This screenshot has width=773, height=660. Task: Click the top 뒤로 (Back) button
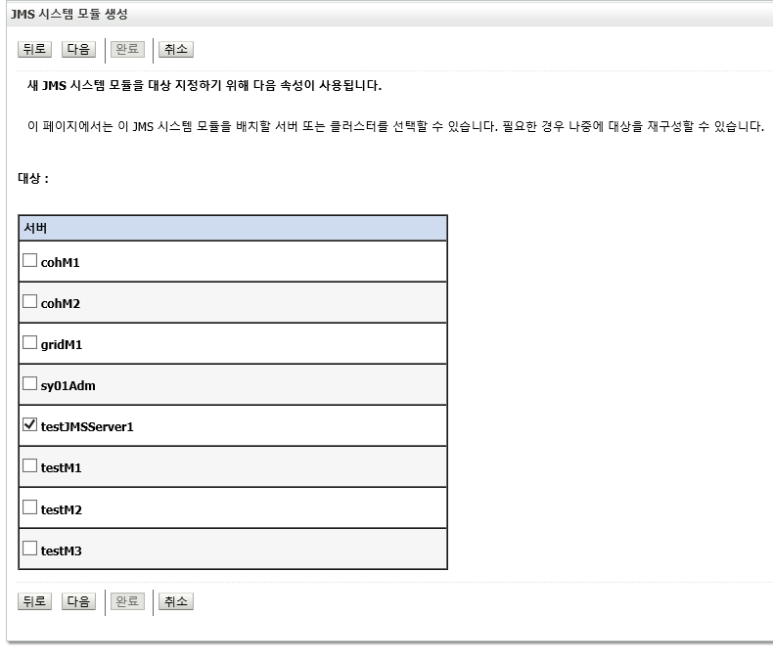coord(35,49)
